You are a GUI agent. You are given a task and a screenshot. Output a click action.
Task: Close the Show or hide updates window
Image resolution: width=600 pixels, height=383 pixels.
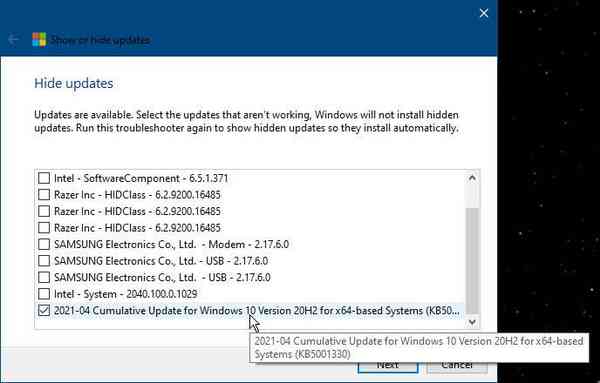coord(484,13)
